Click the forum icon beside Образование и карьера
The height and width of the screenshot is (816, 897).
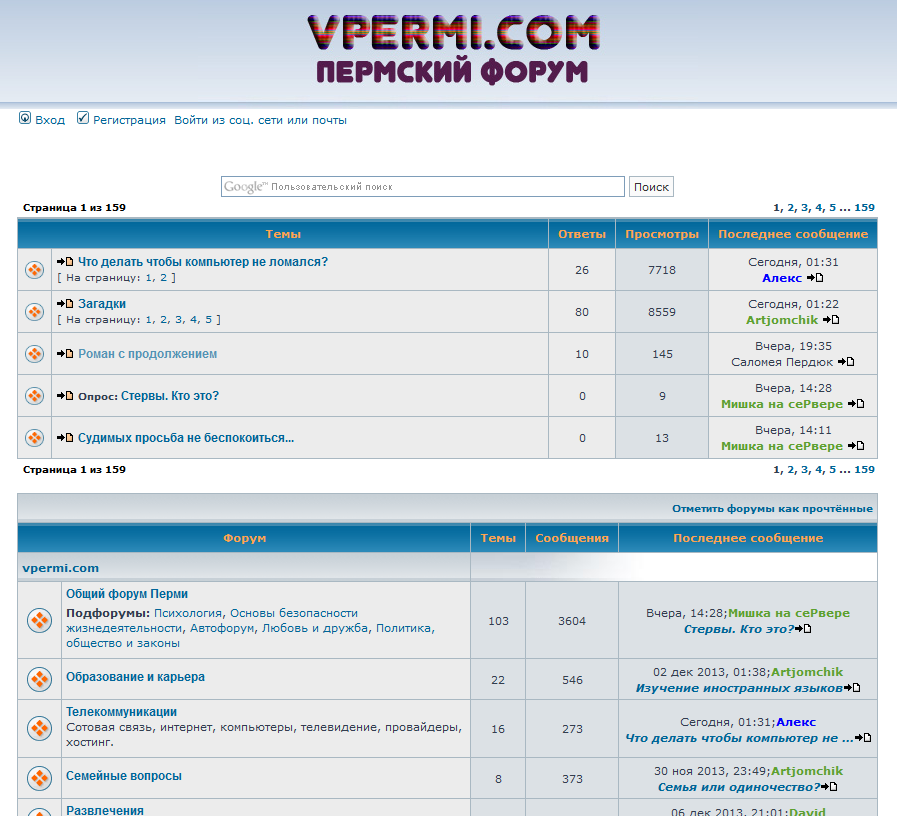click(x=40, y=679)
